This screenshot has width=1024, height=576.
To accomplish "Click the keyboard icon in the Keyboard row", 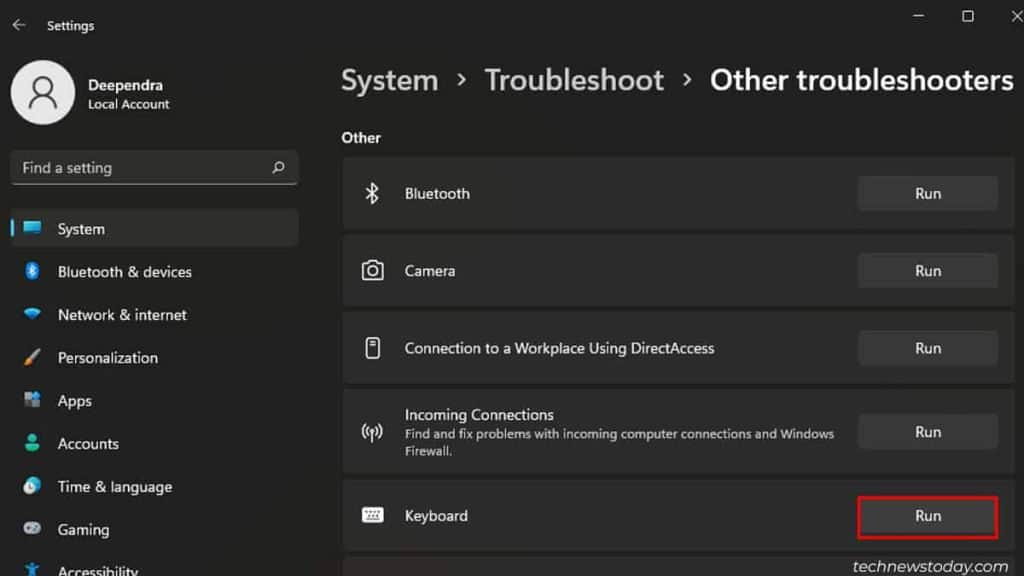I will point(373,516).
